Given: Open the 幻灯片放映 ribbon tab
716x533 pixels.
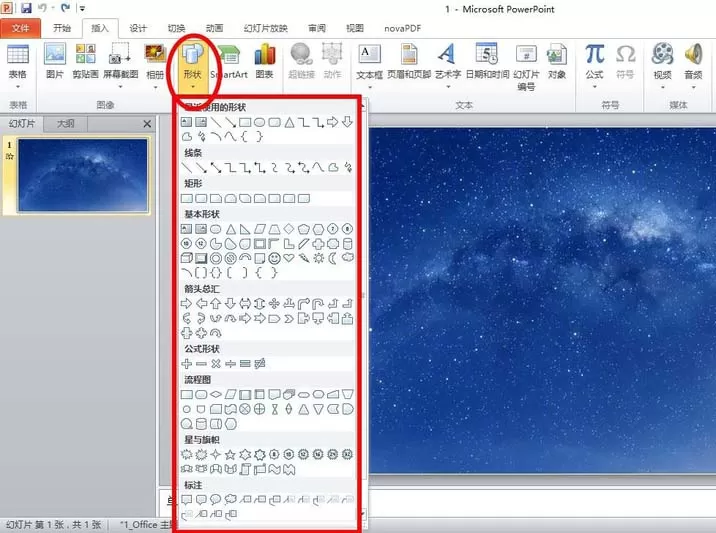Looking at the screenshot, I should [265, 28].
